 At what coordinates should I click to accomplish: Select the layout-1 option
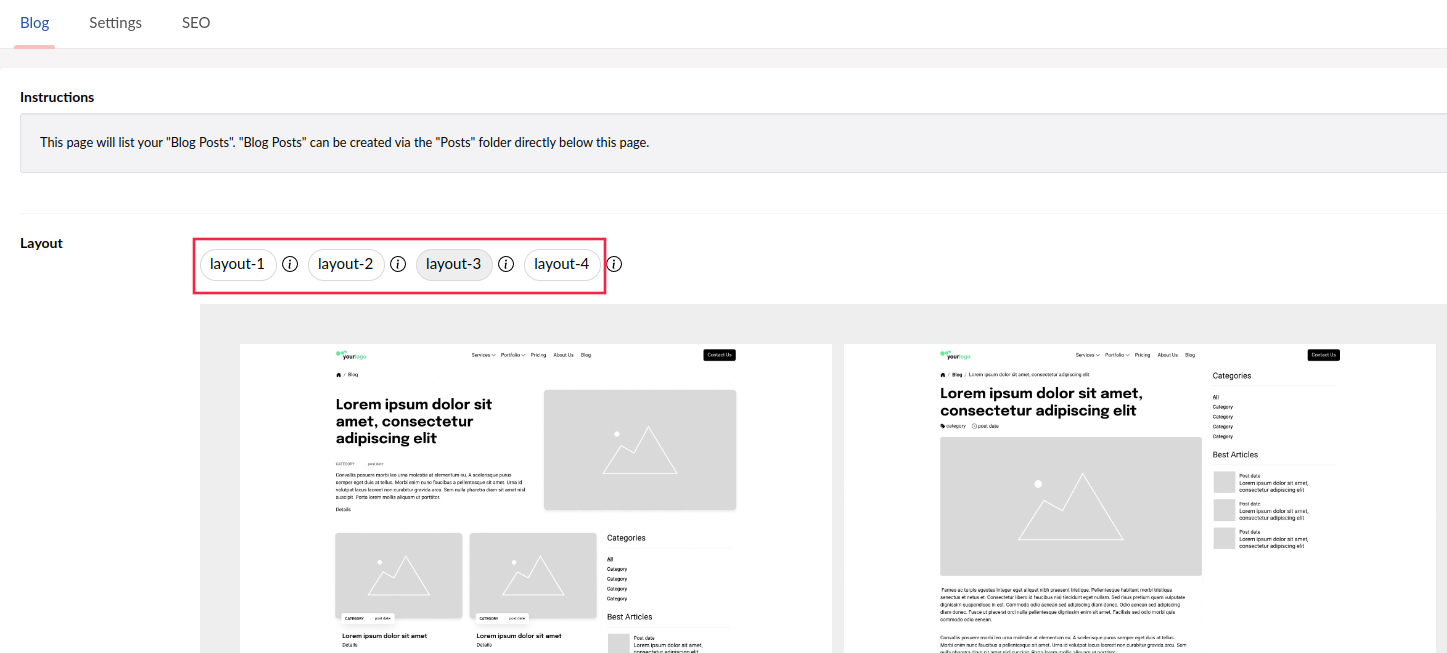pyautogui.click(x=237, y=264)
